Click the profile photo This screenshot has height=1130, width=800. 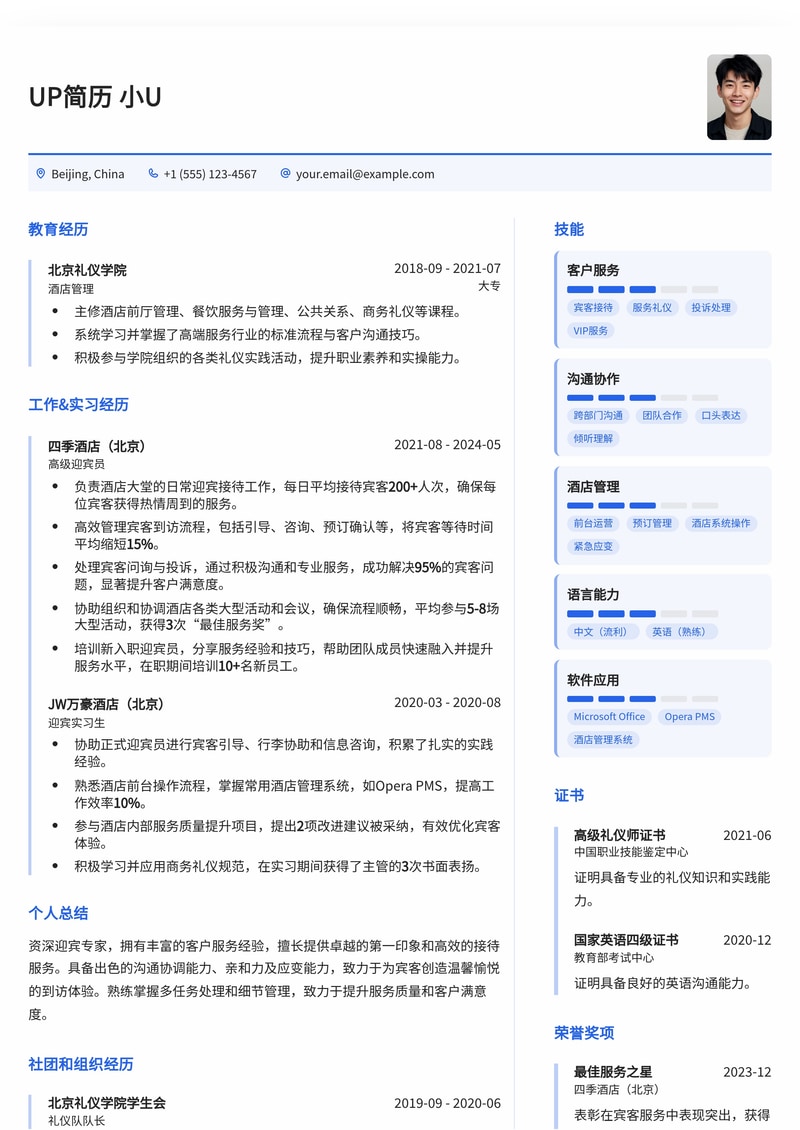point(738,98)
